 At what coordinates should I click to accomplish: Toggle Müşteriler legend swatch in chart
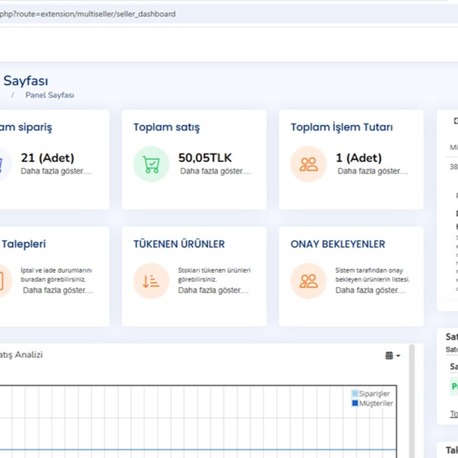[x=355, y=403]
